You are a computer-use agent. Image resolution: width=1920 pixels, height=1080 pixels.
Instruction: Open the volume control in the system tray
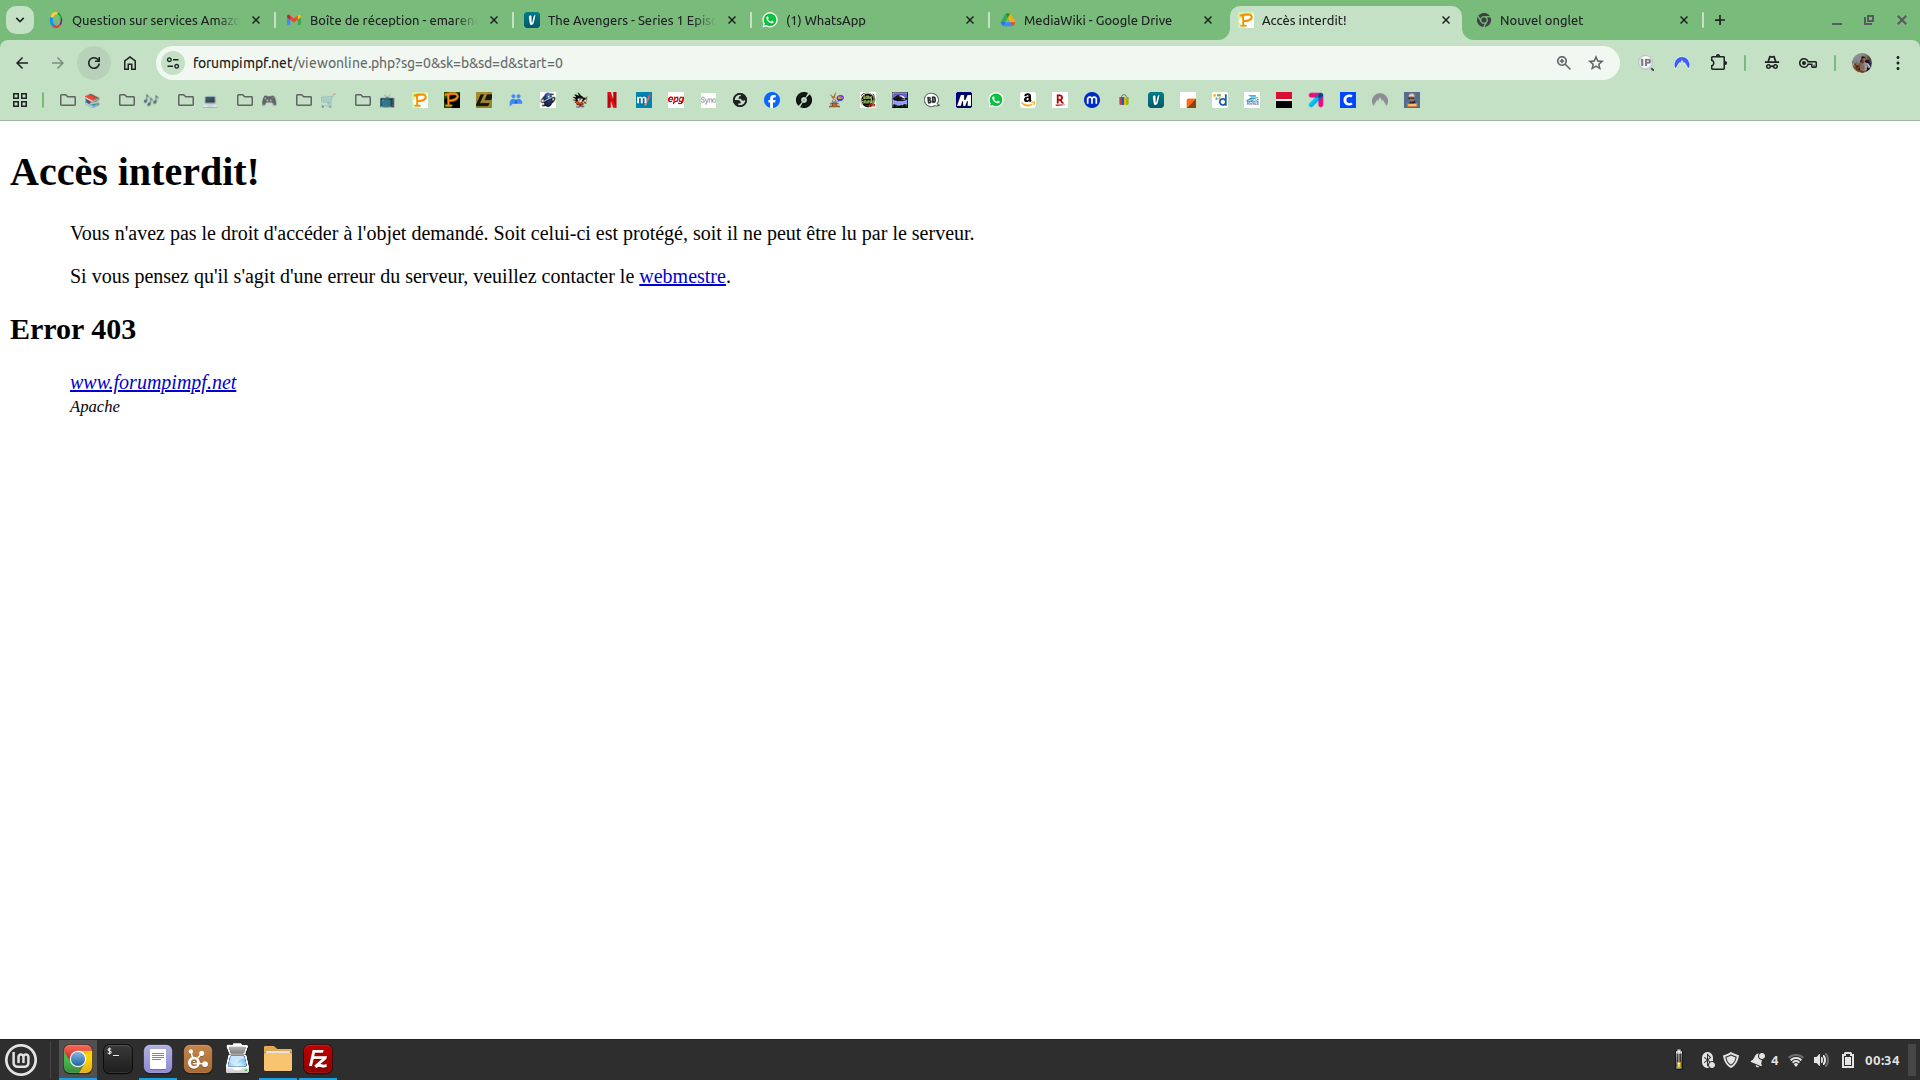[x=1821, y=1060]
